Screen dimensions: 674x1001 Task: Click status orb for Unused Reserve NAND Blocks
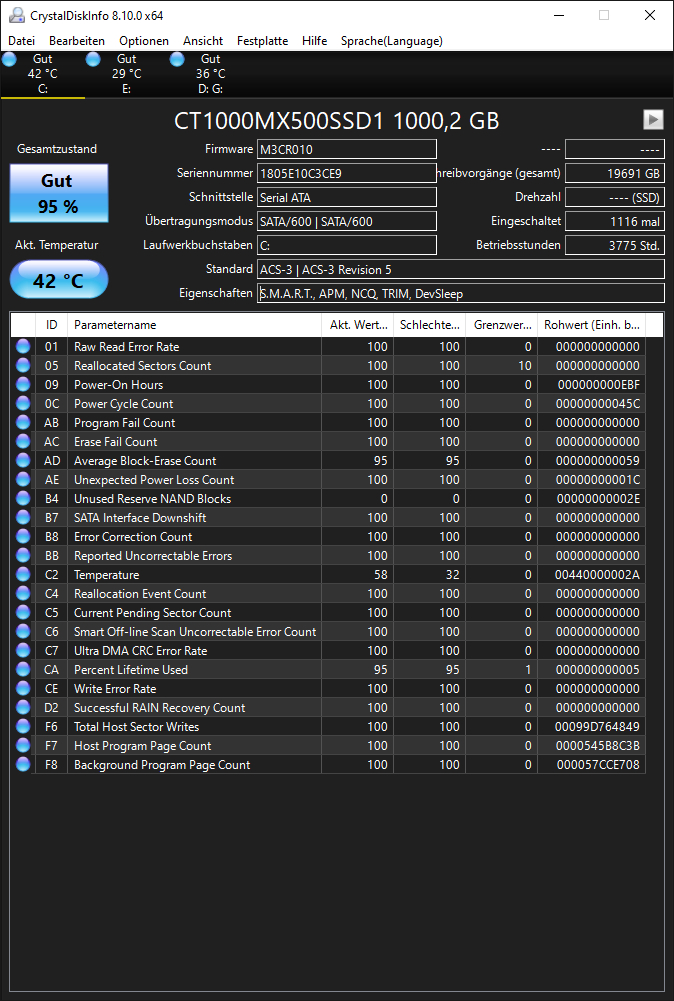[x=23, y=499]
